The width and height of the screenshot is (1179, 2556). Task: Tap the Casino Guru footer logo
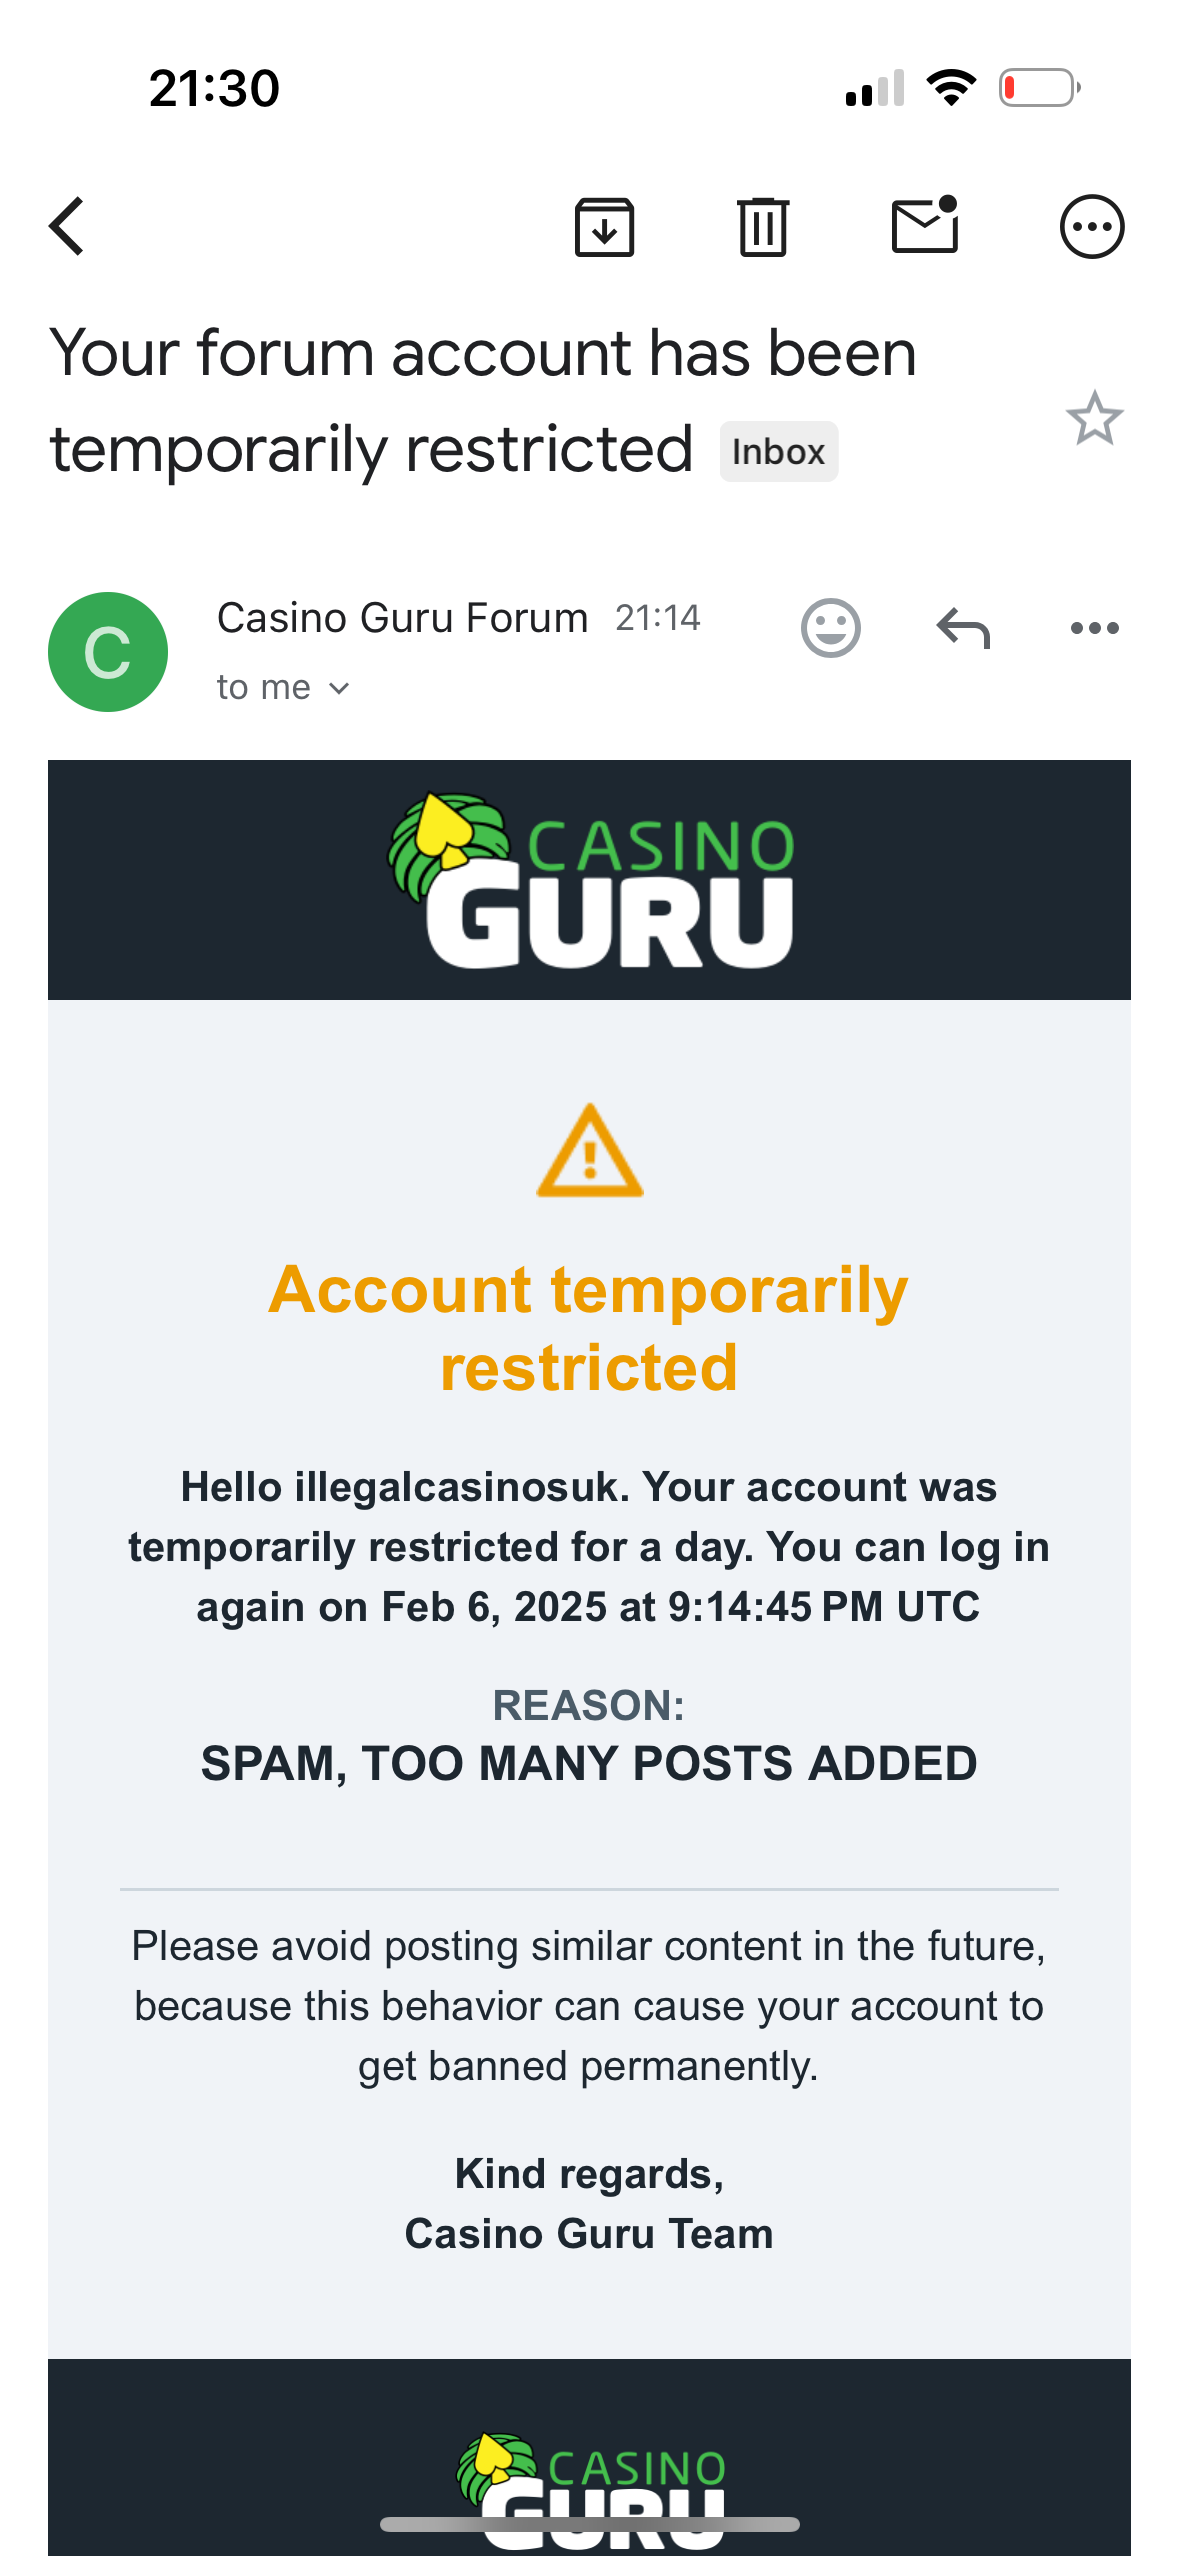pos(590,2480)
